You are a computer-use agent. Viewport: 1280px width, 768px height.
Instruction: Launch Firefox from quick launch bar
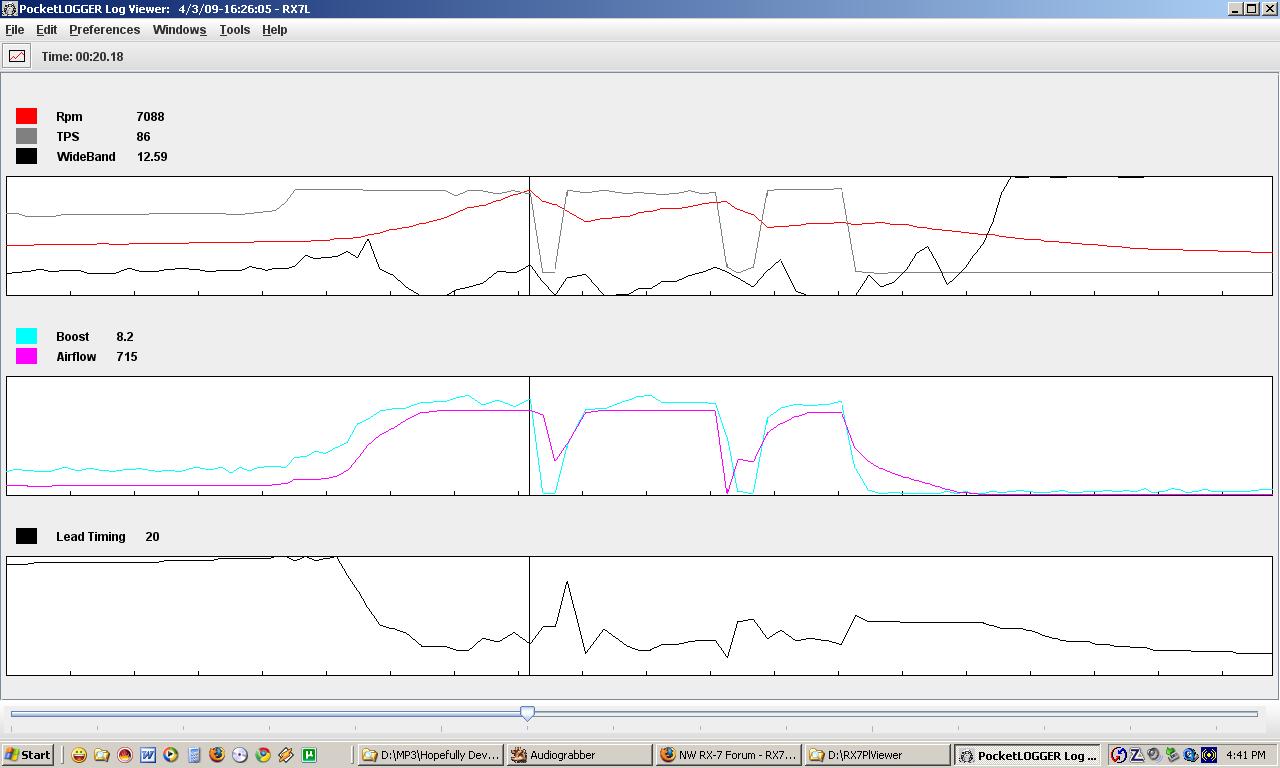pyautogui.click(x=217, y=755)
